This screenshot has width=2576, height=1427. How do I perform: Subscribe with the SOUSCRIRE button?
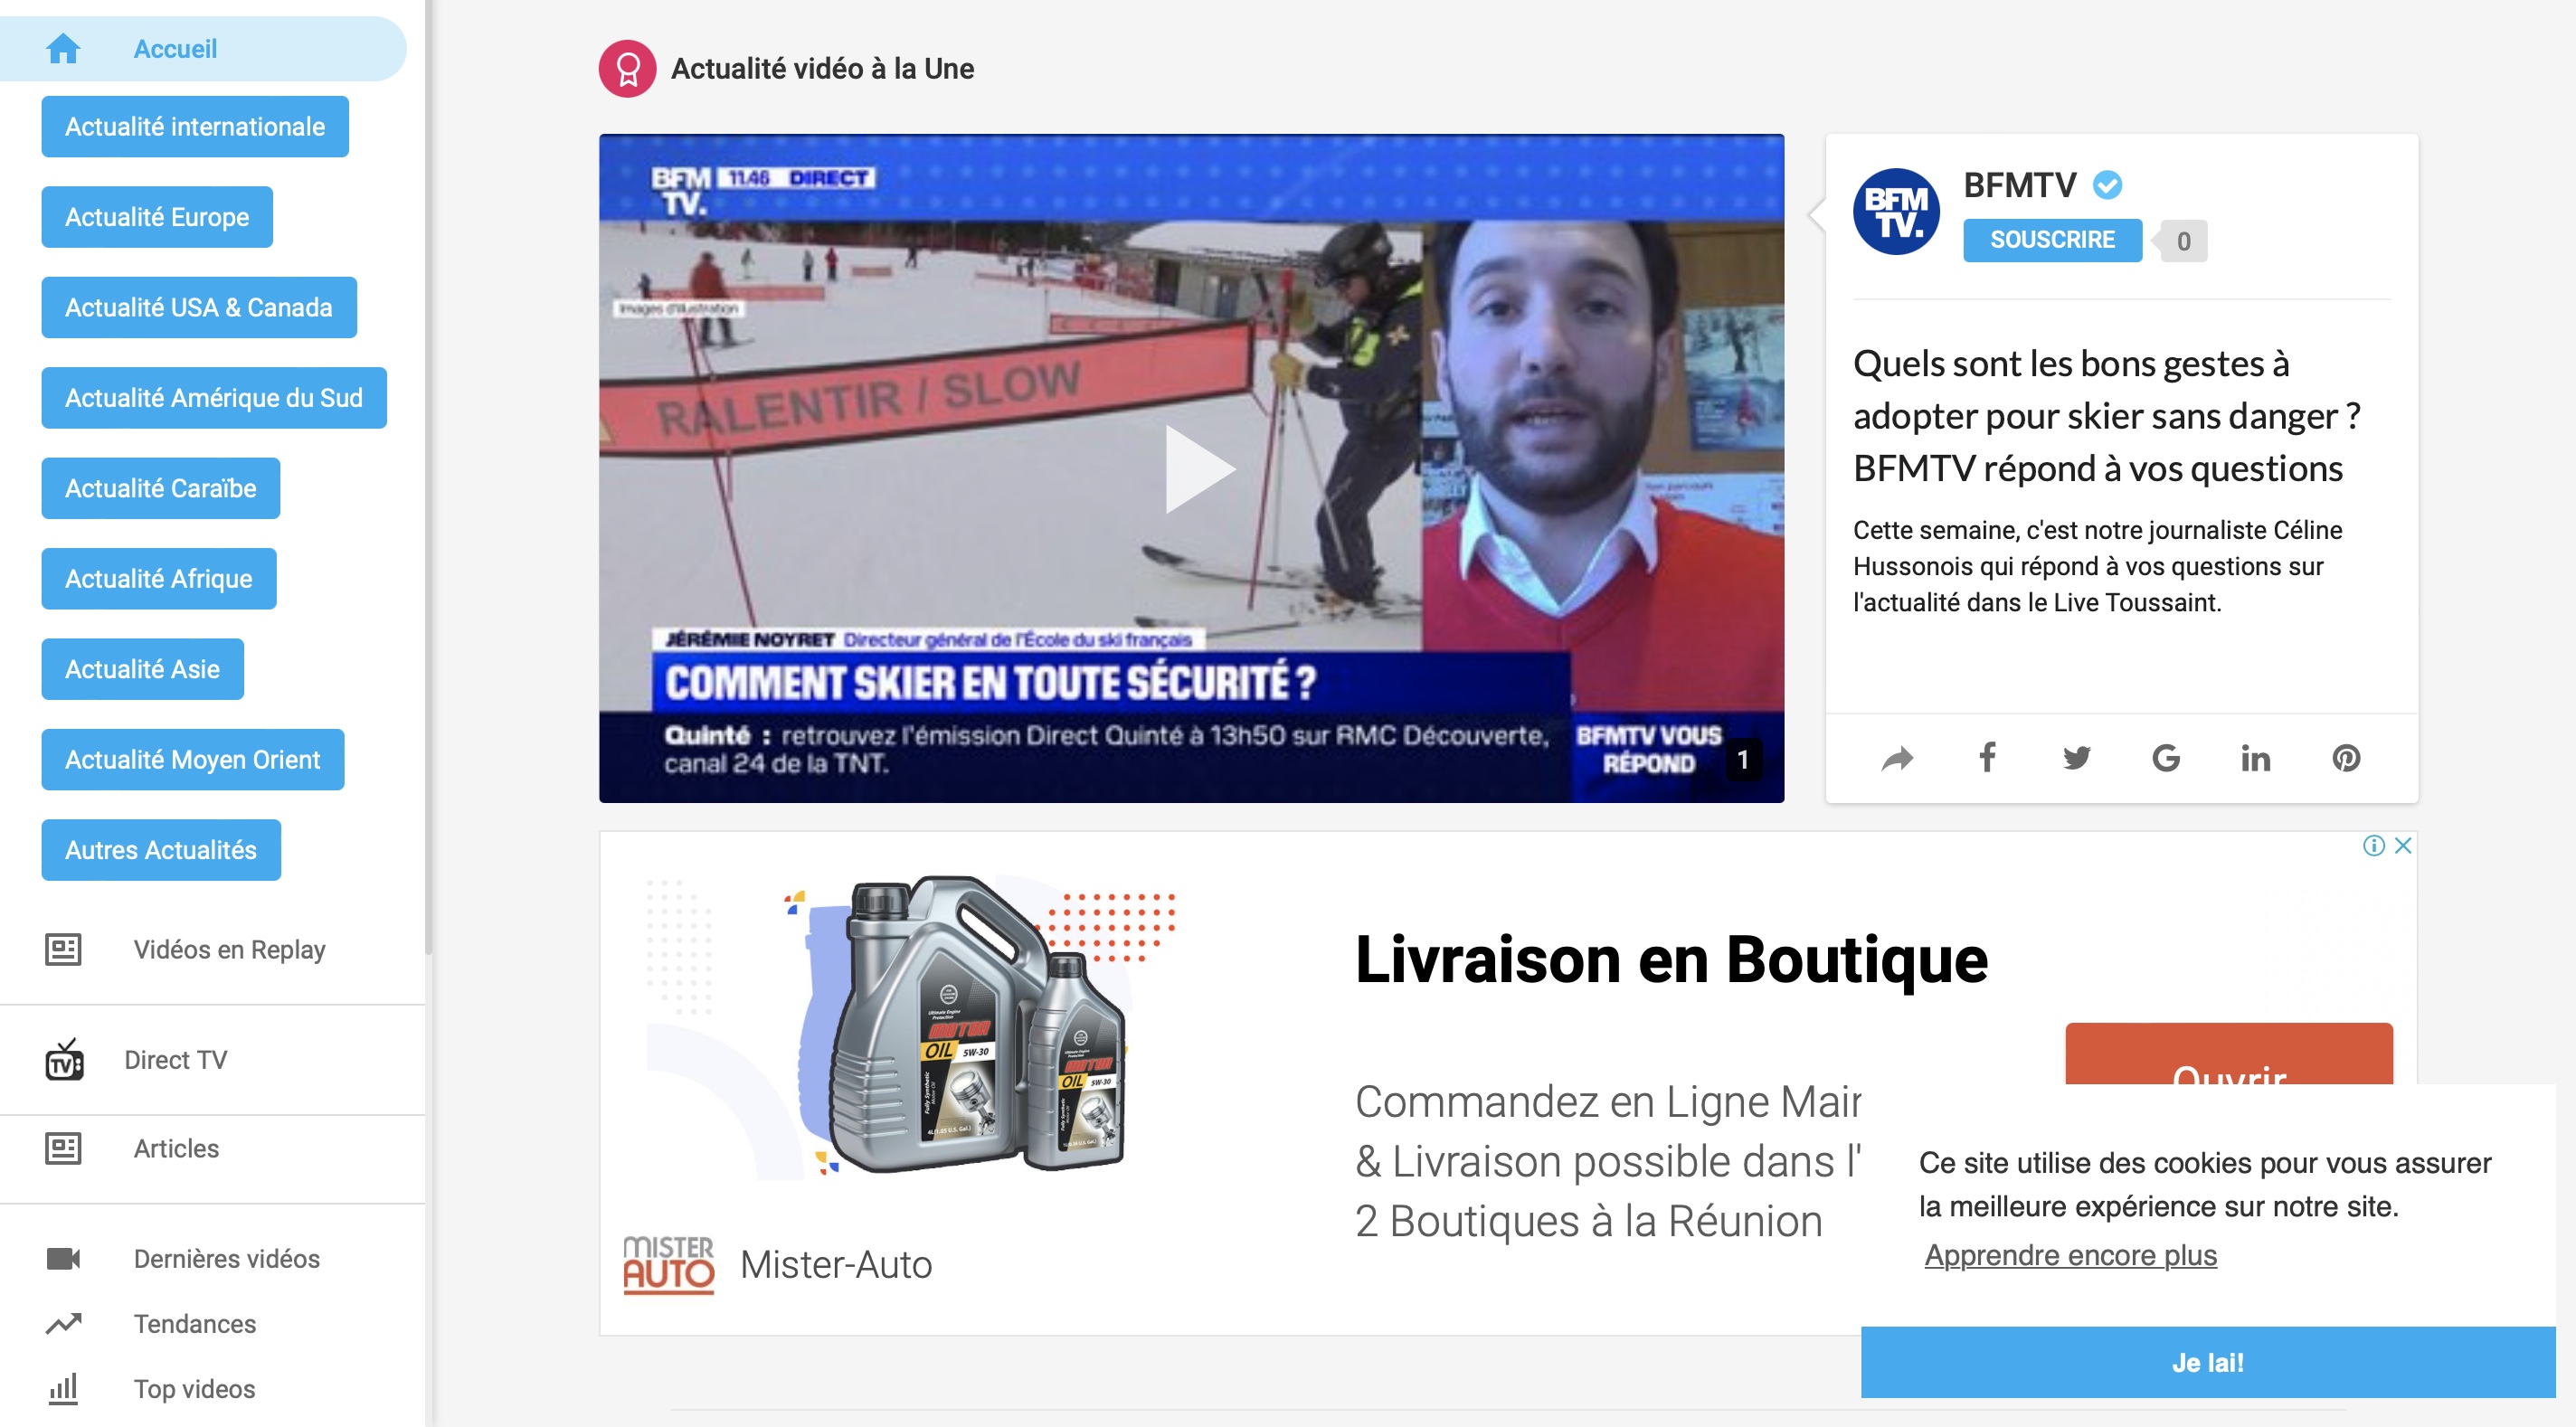click(x=2051, y=240)
